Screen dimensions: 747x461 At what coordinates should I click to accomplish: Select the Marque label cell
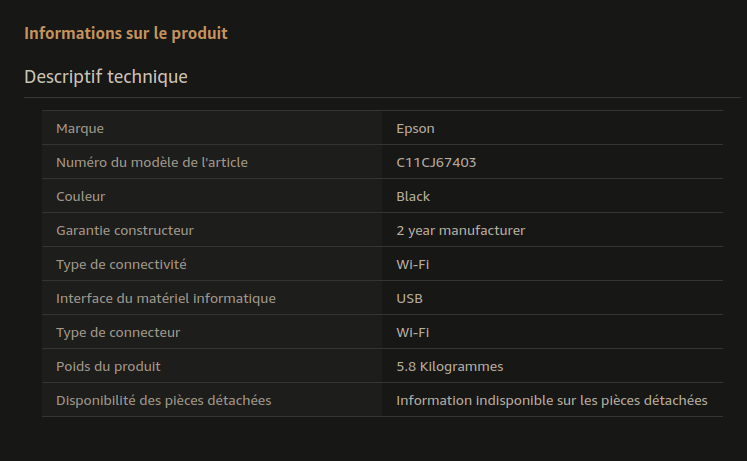click(212, 128)
